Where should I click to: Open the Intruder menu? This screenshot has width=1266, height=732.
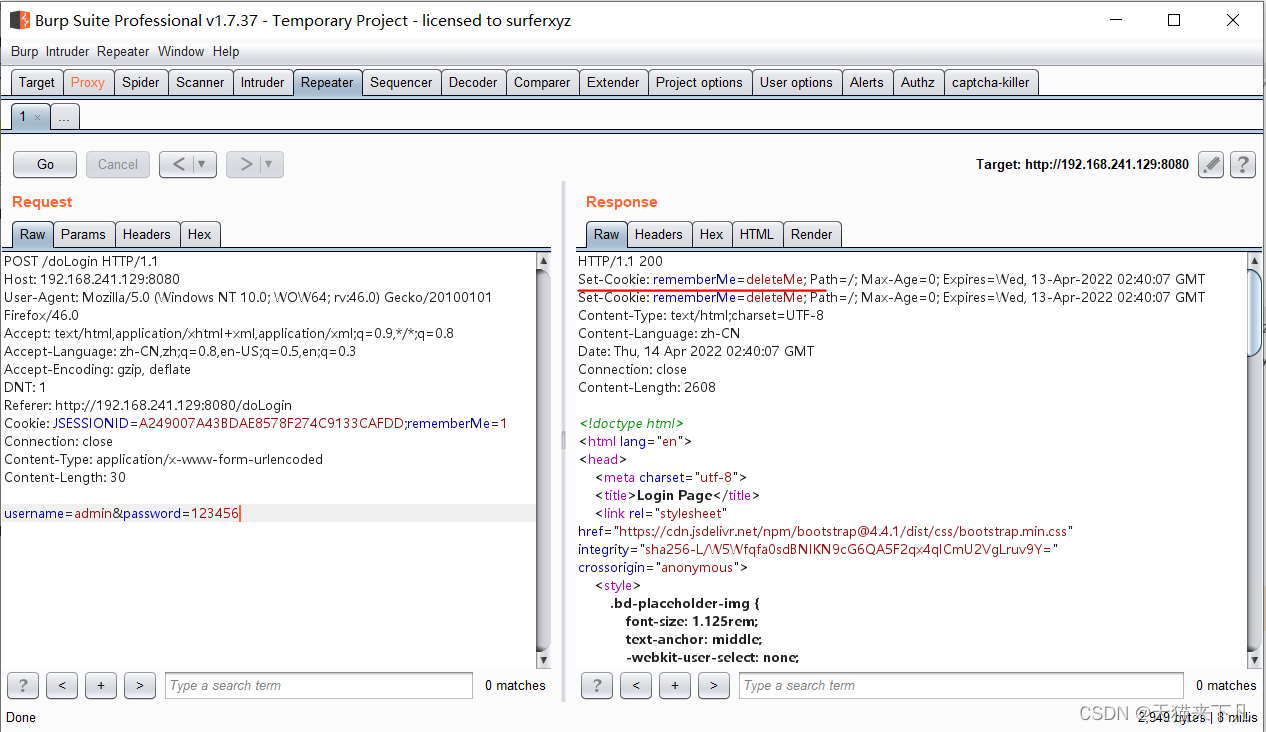coord(67,51)
